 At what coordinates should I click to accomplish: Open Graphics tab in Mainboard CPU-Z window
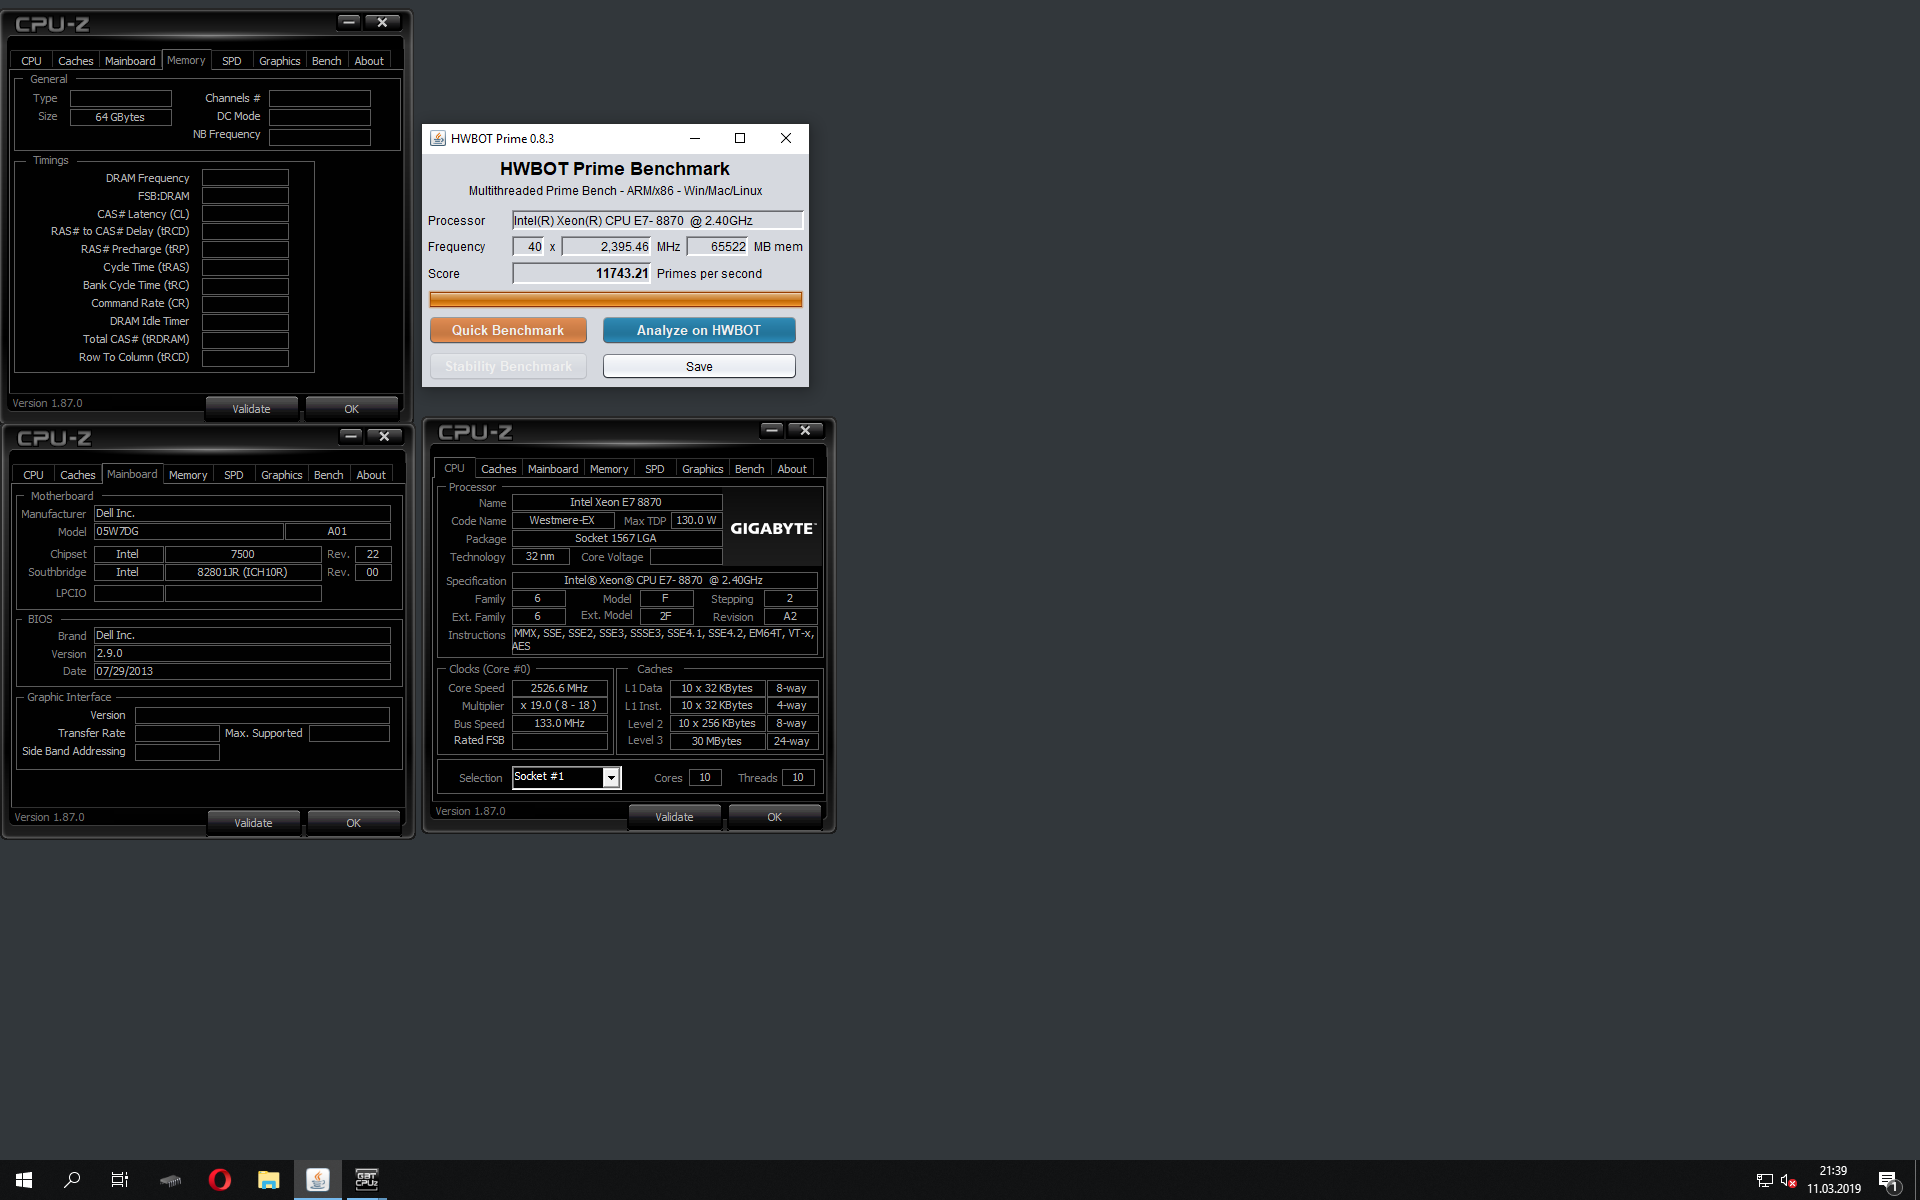pyautogui.click(x=281, y=475)
